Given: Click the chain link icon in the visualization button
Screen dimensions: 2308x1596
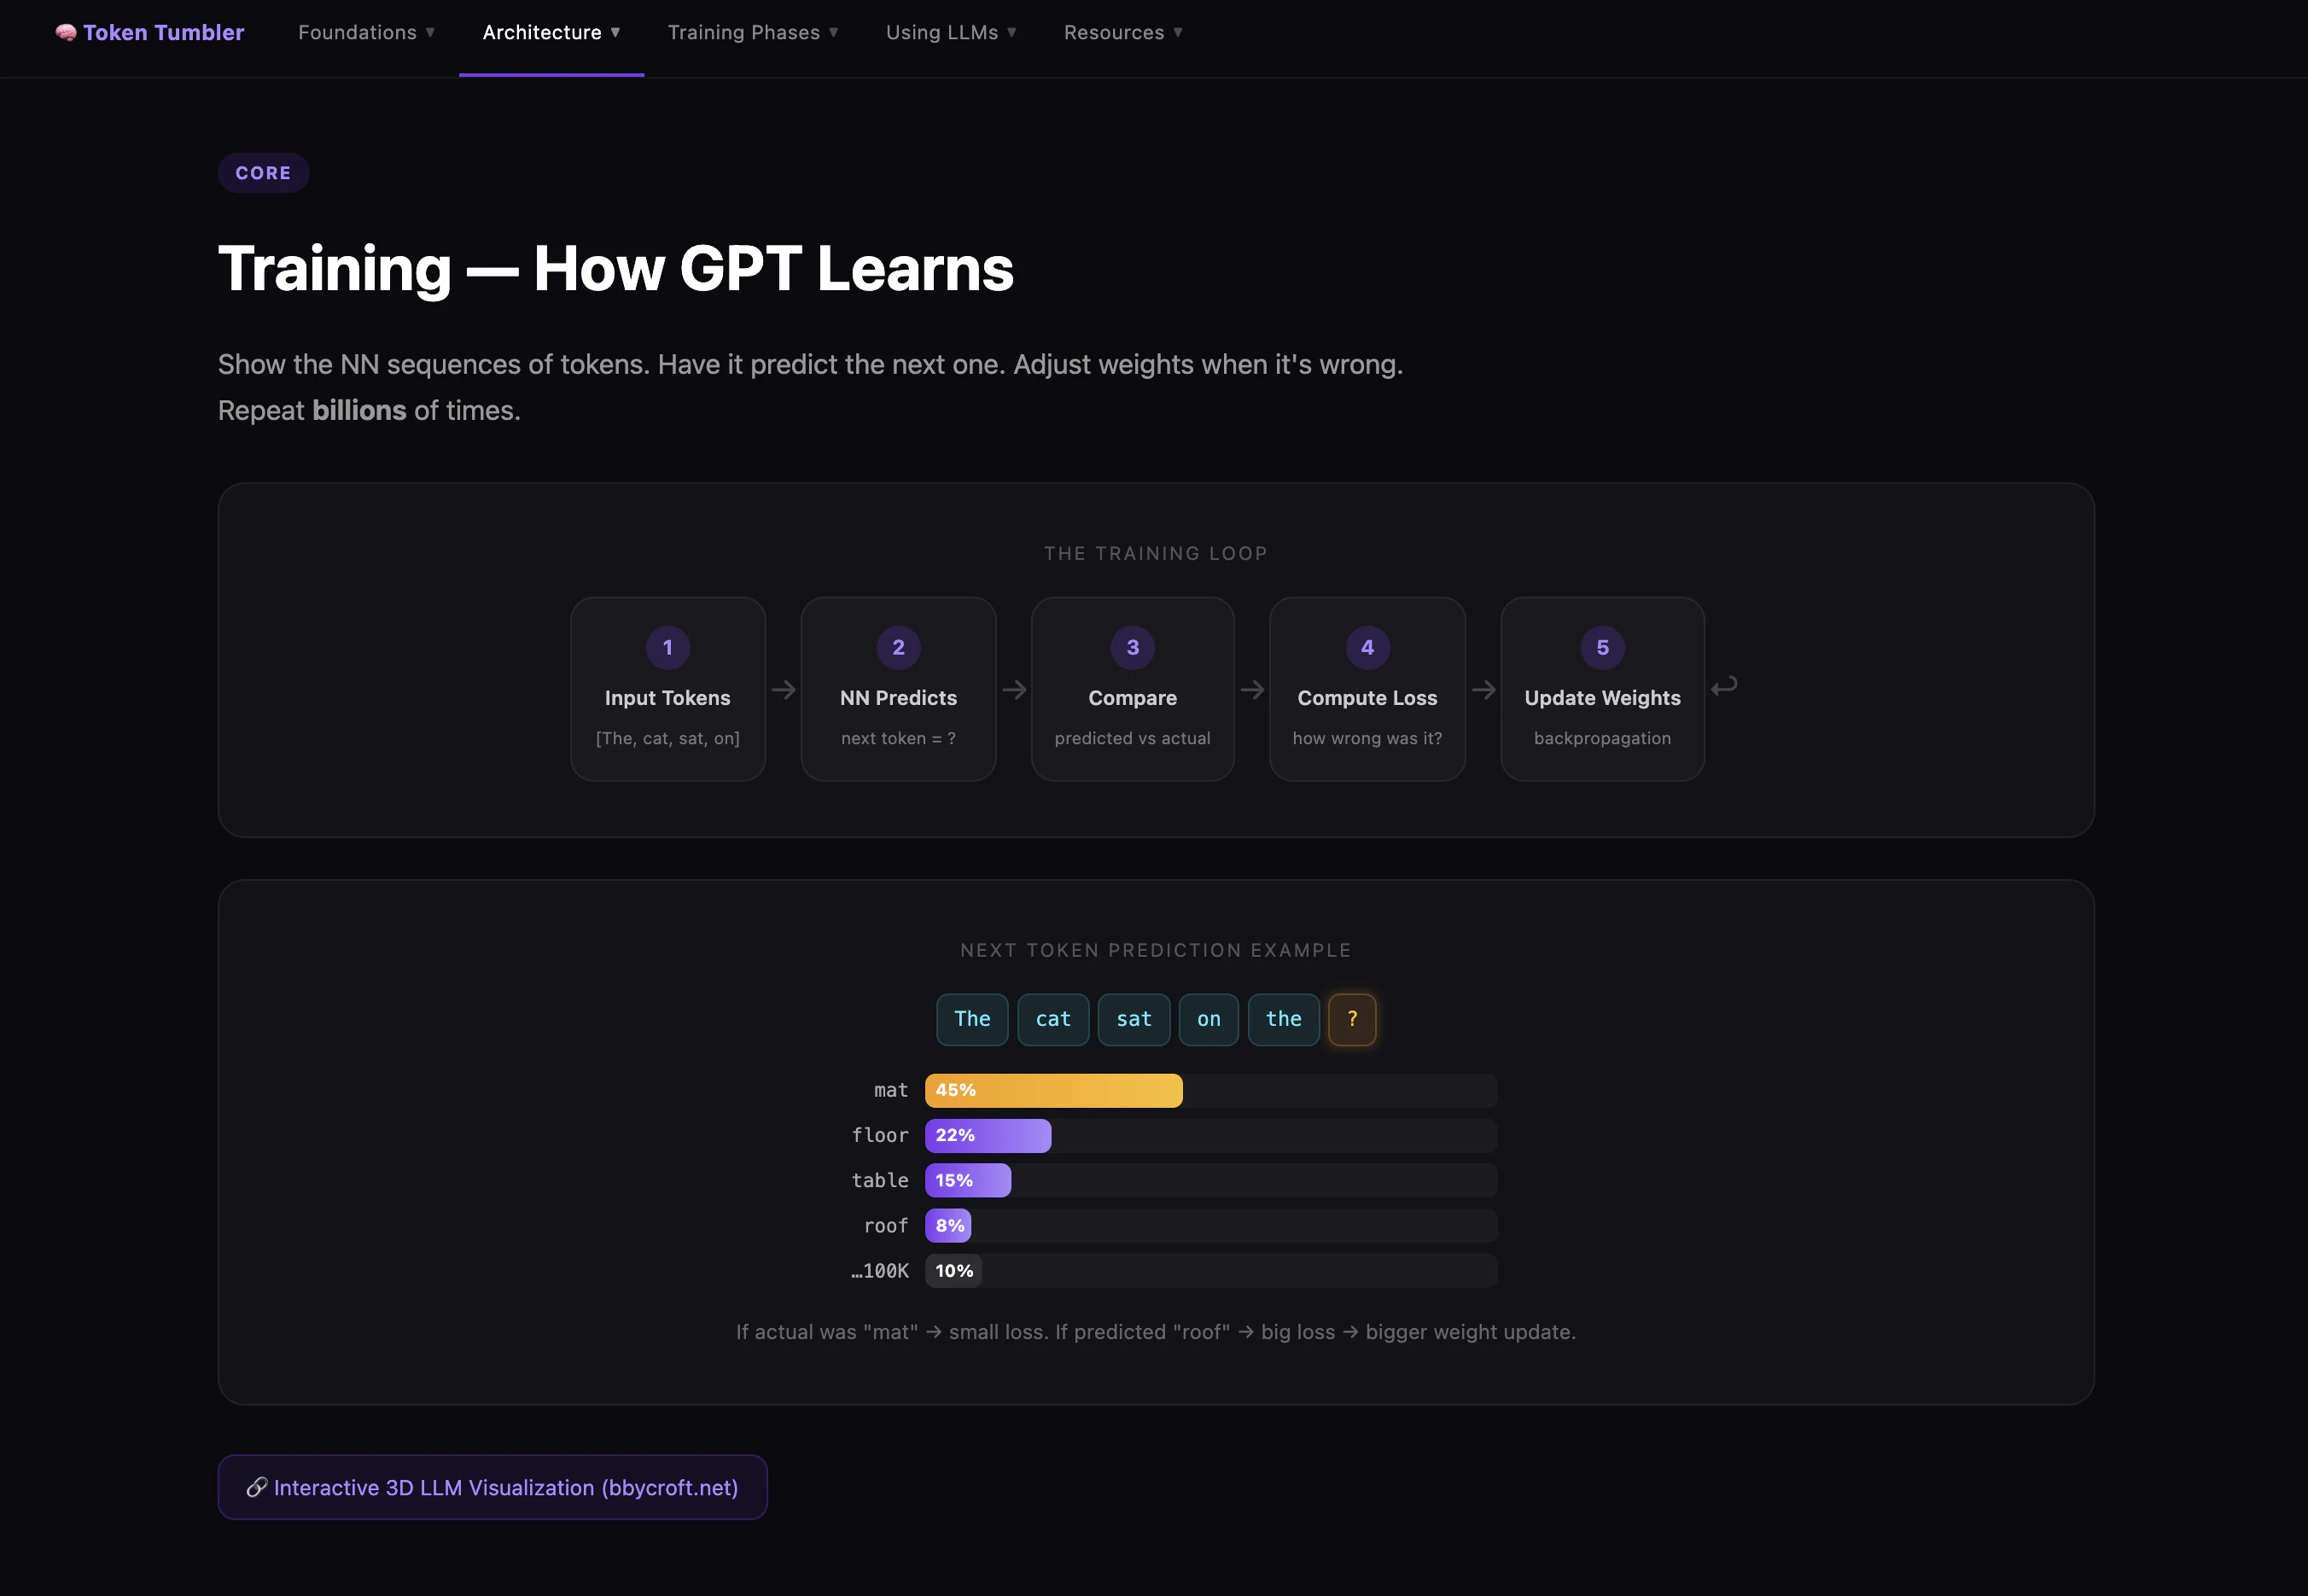Looking at the screenshot, I should click(258, 1487).
